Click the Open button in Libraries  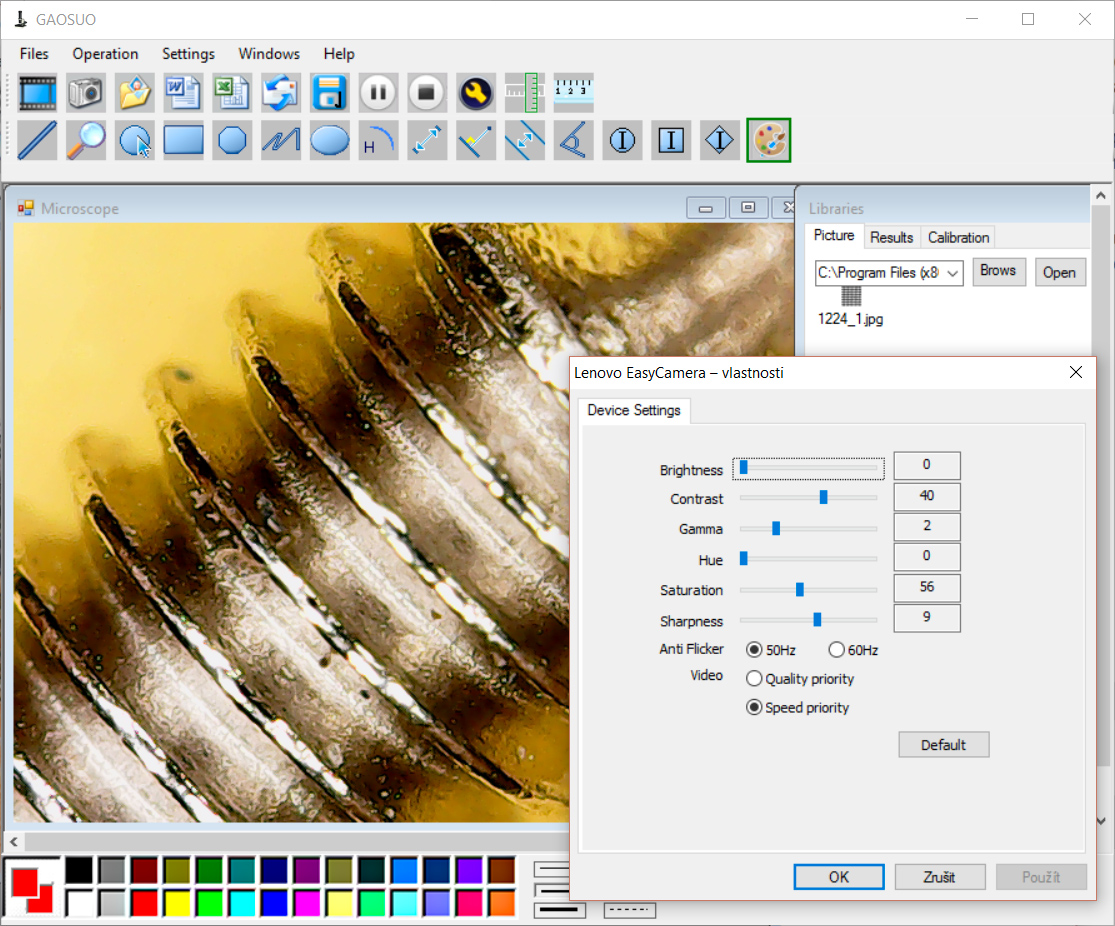(1060, 272)
